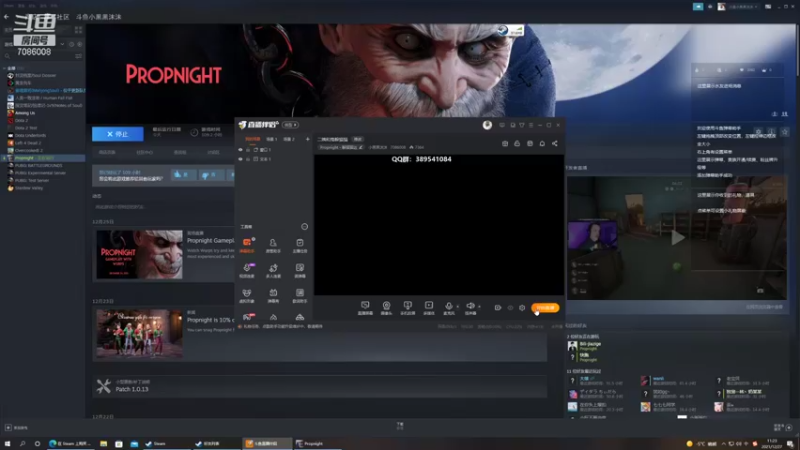Click the record video icon
This screenshot has height=450, width=800.
coord(497,308)
